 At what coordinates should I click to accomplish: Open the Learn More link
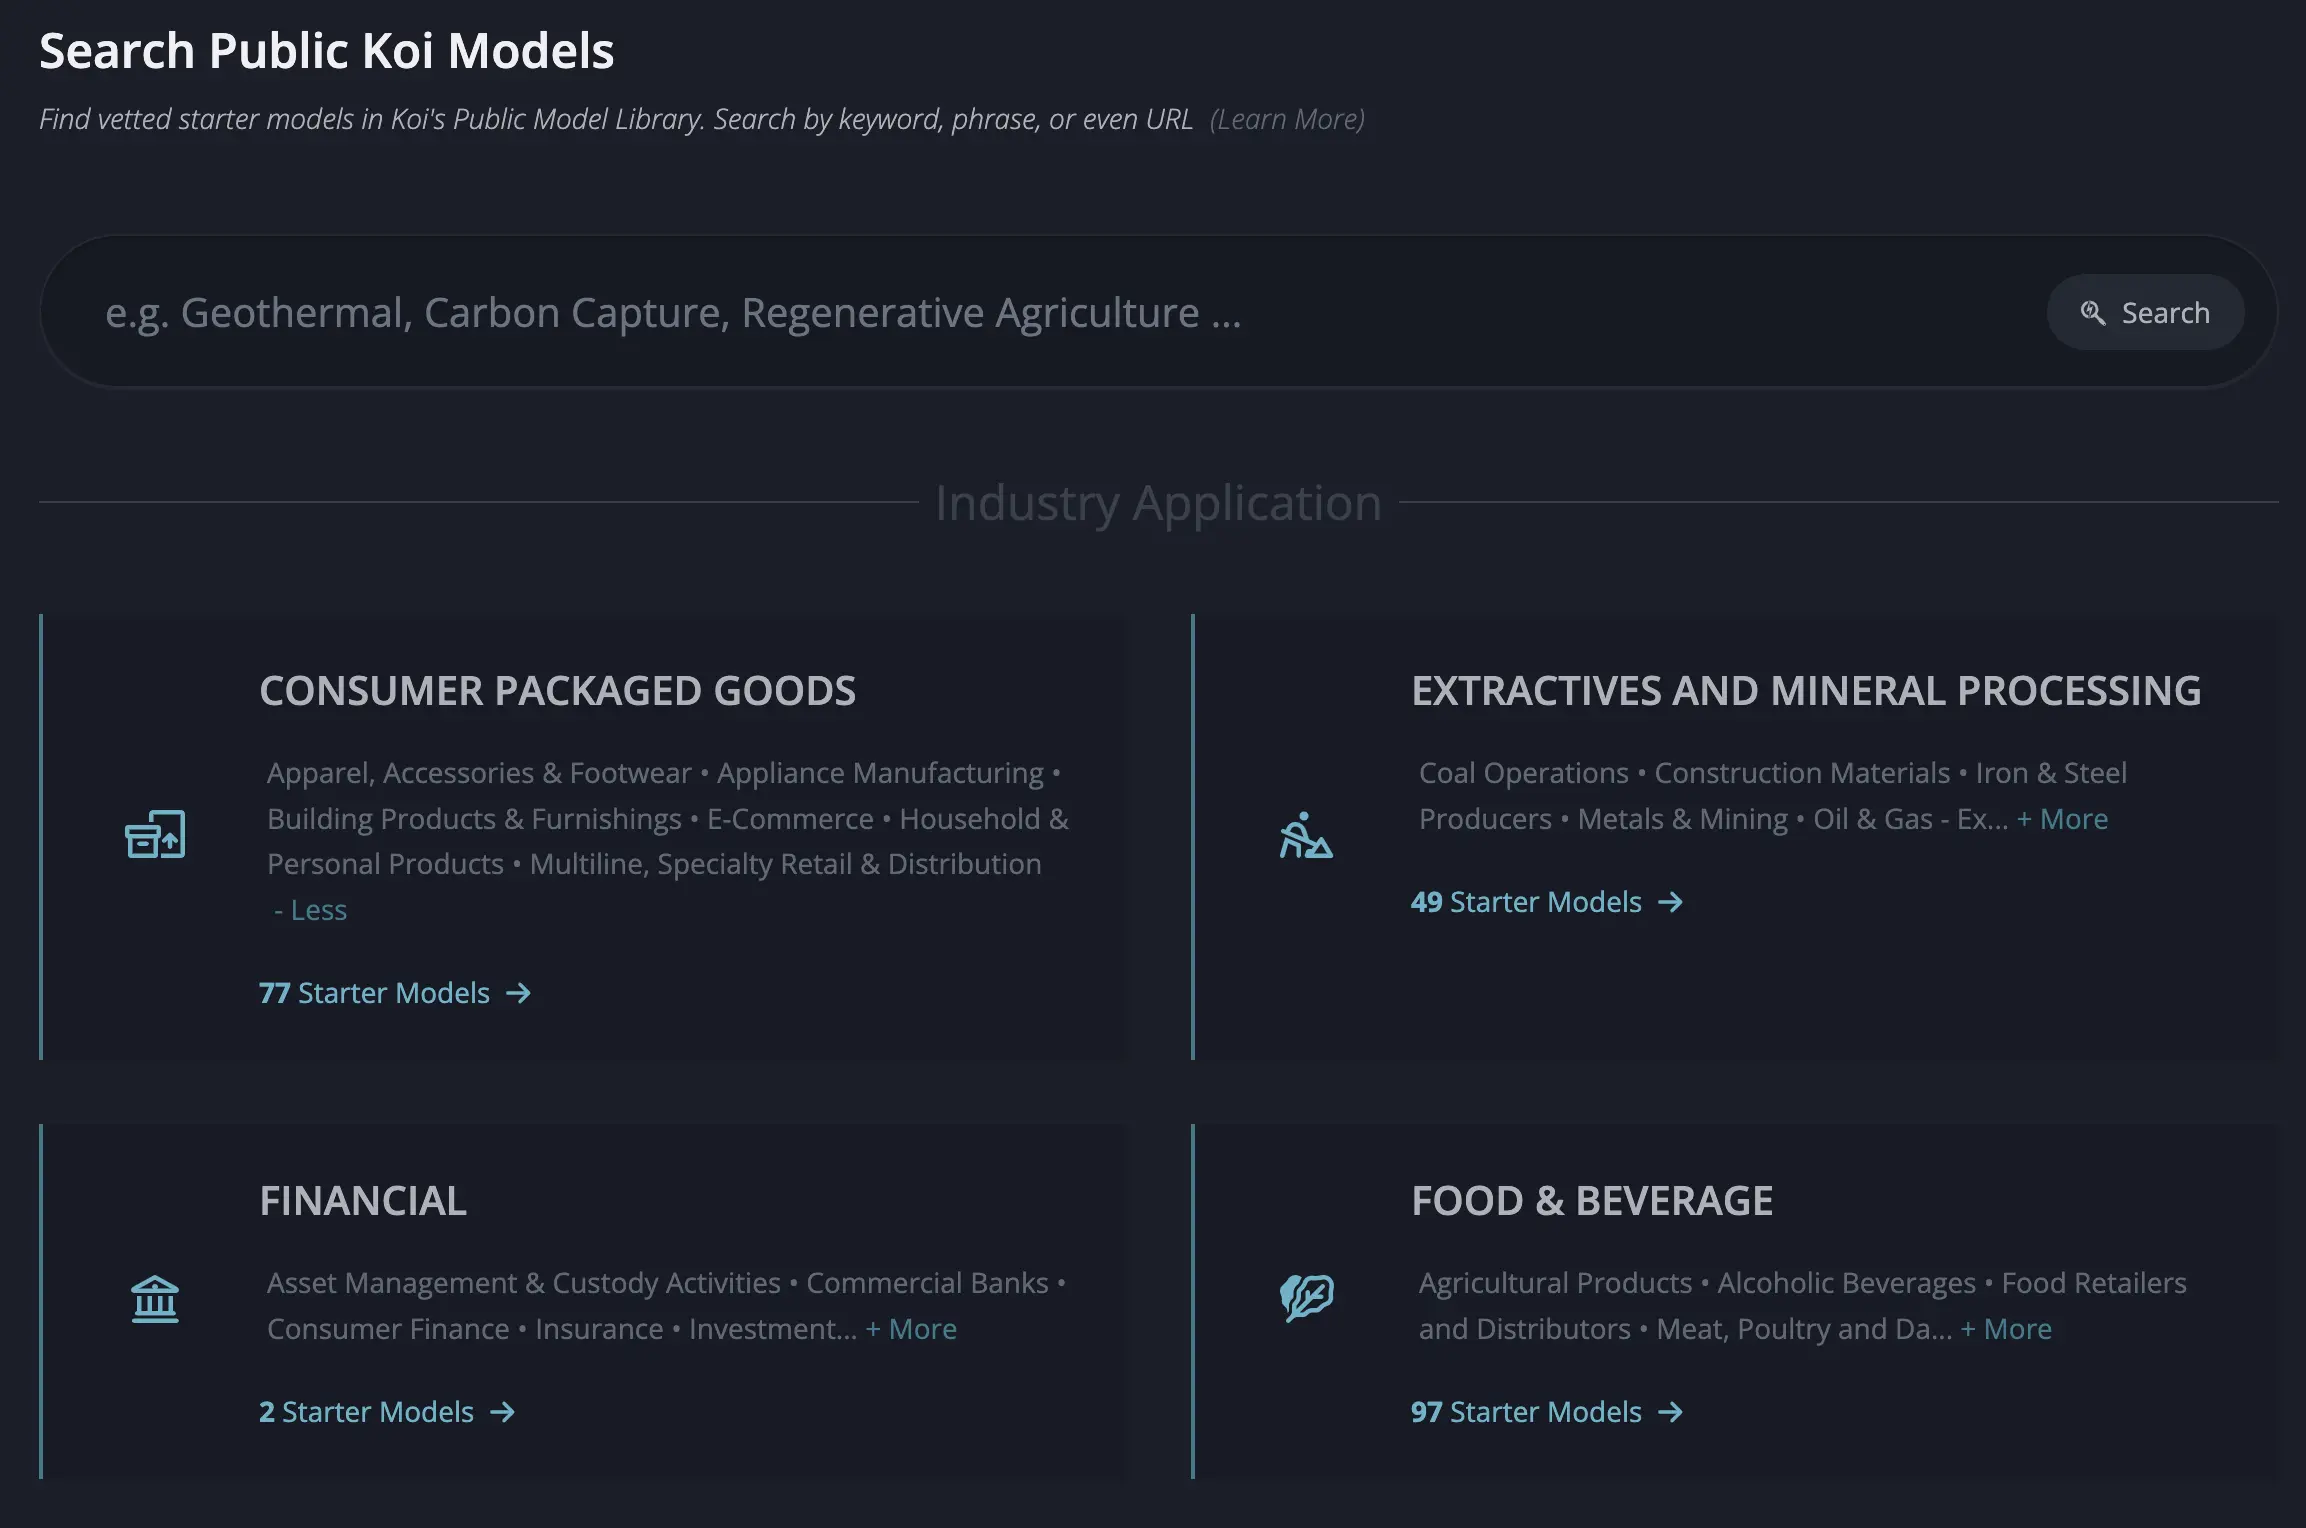1287,119
